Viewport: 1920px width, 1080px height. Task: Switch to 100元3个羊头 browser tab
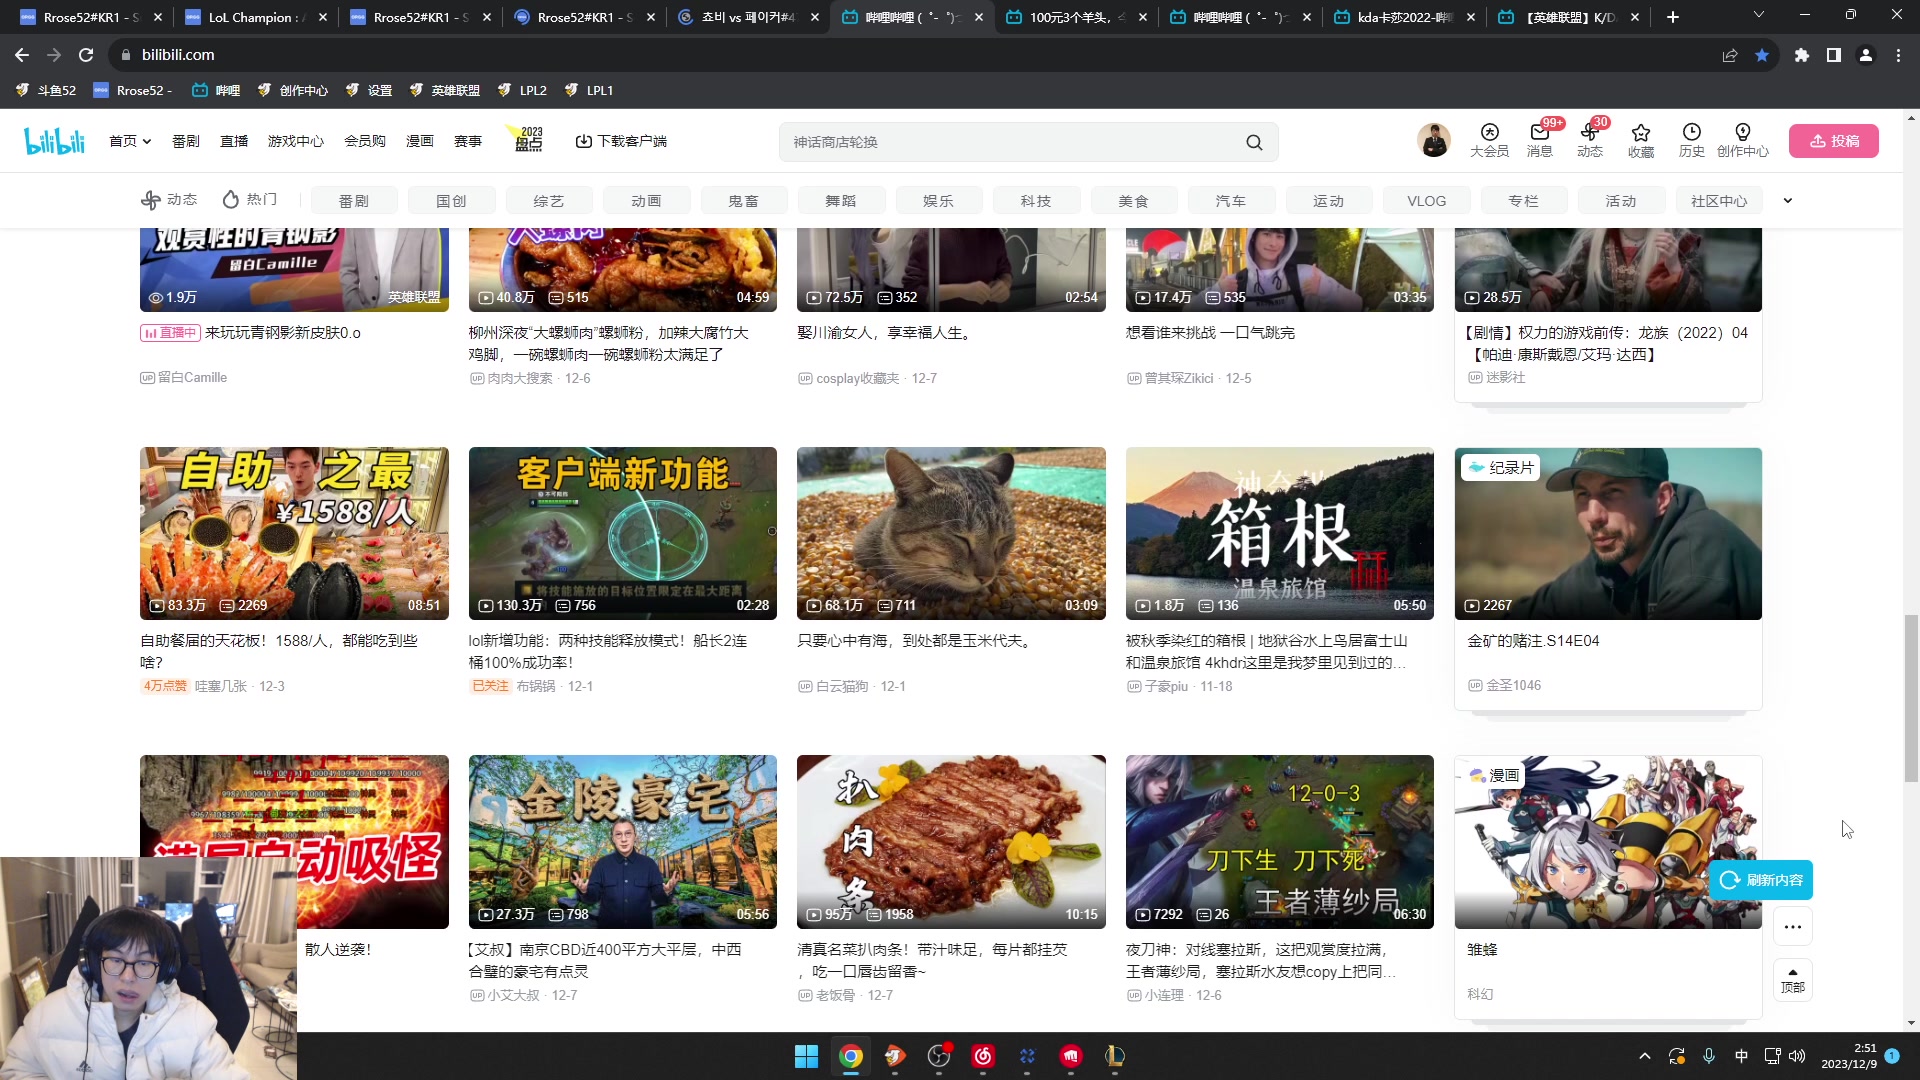click(1076, 17)
